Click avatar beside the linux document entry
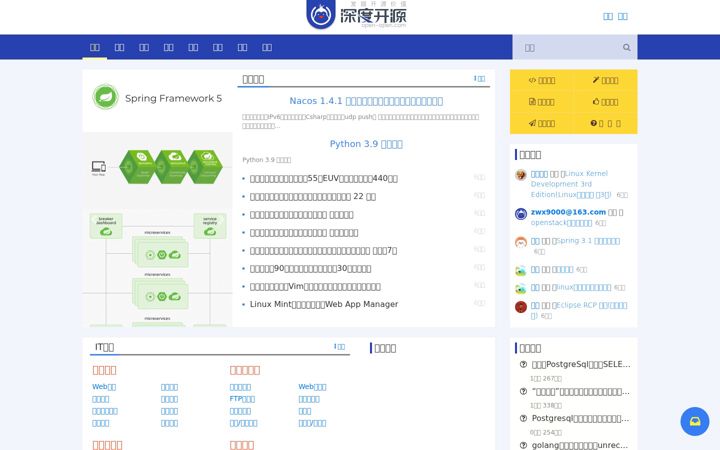This screenshot has width=720, height=450. pyautogui.click(x=521, y=289)
